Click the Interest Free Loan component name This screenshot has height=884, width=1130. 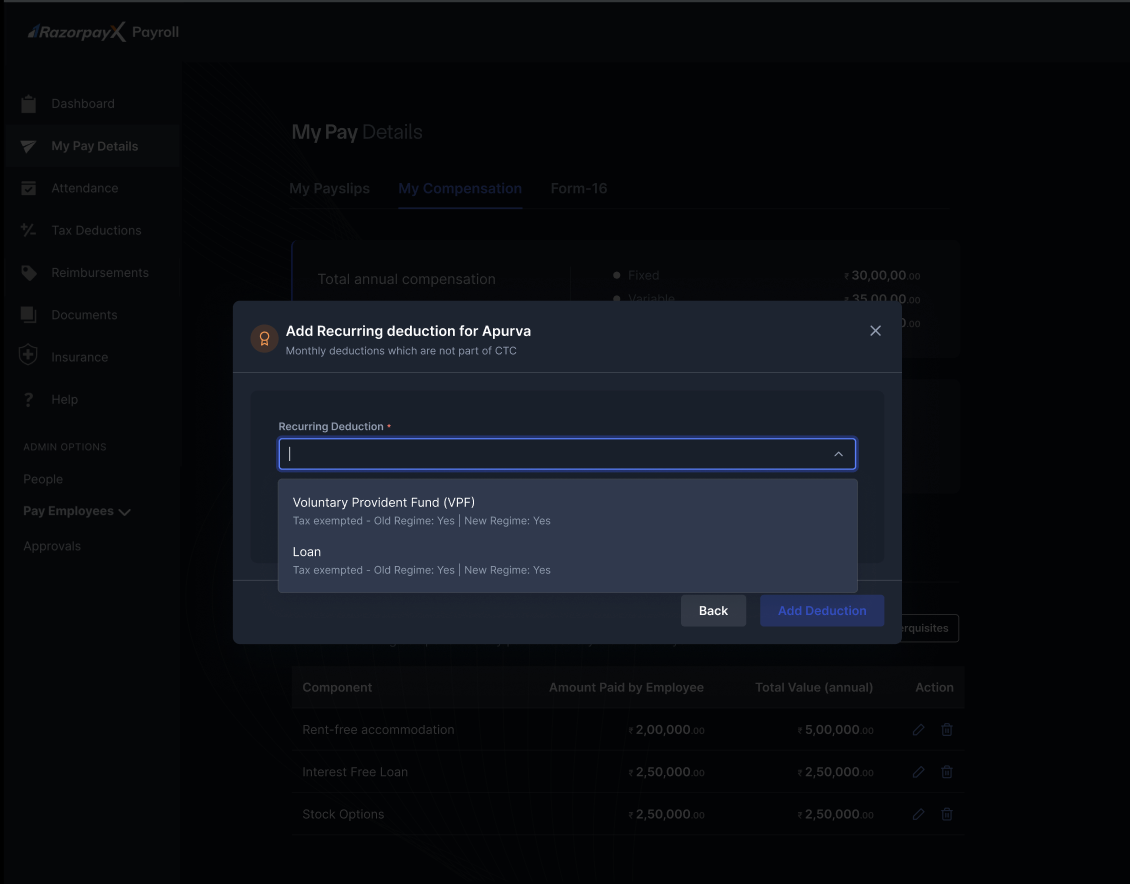pos(355,772)
